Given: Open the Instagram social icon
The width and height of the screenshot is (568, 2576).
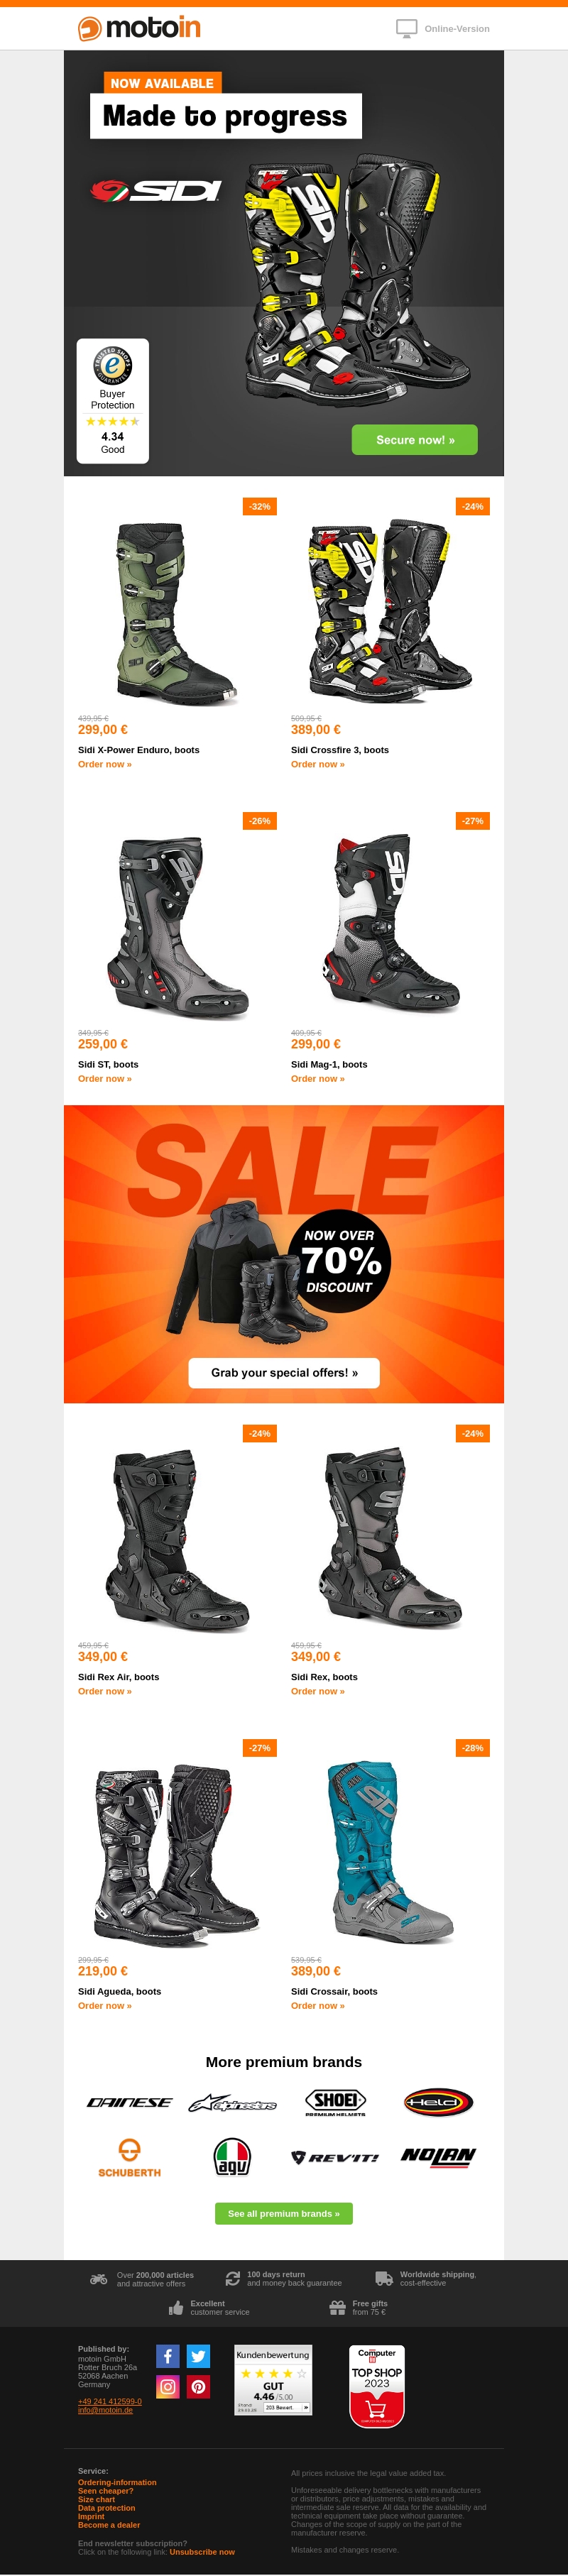Looking at the screenshot, I should (168, 2387).
